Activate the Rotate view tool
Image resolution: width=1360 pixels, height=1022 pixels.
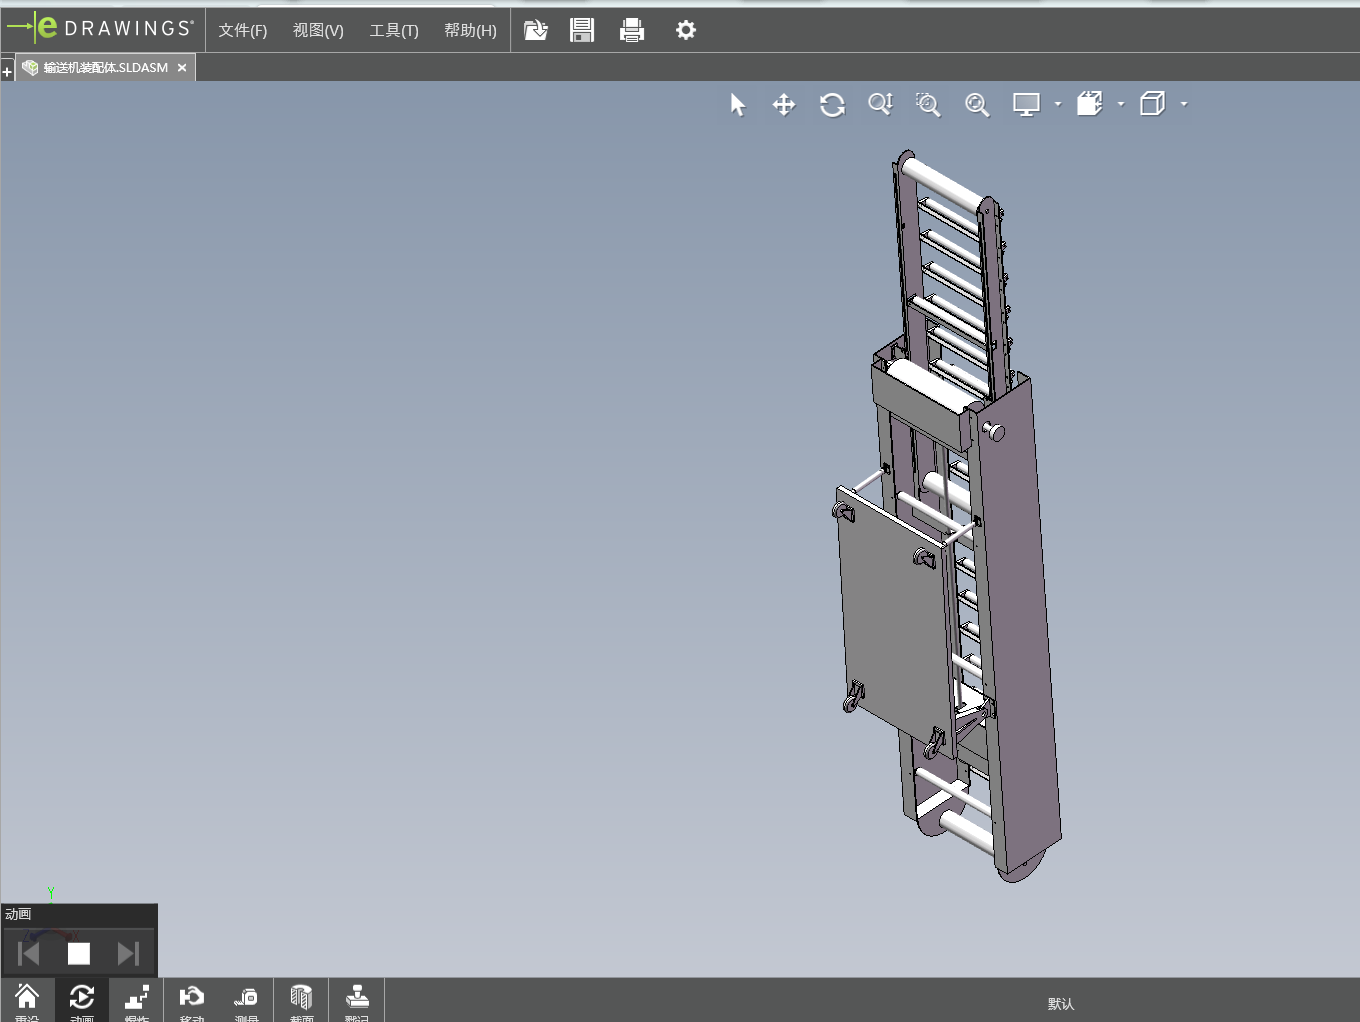(832, 105)
